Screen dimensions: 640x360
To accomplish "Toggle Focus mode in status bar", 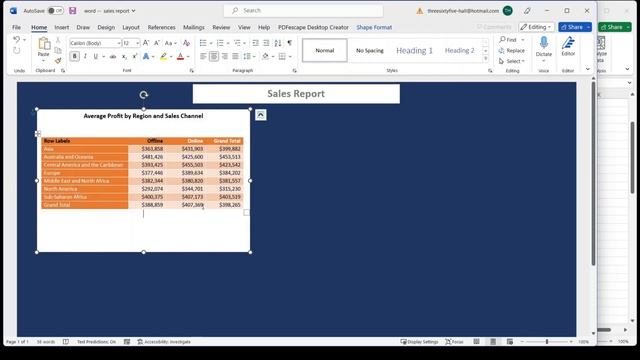I will (454, 342).
